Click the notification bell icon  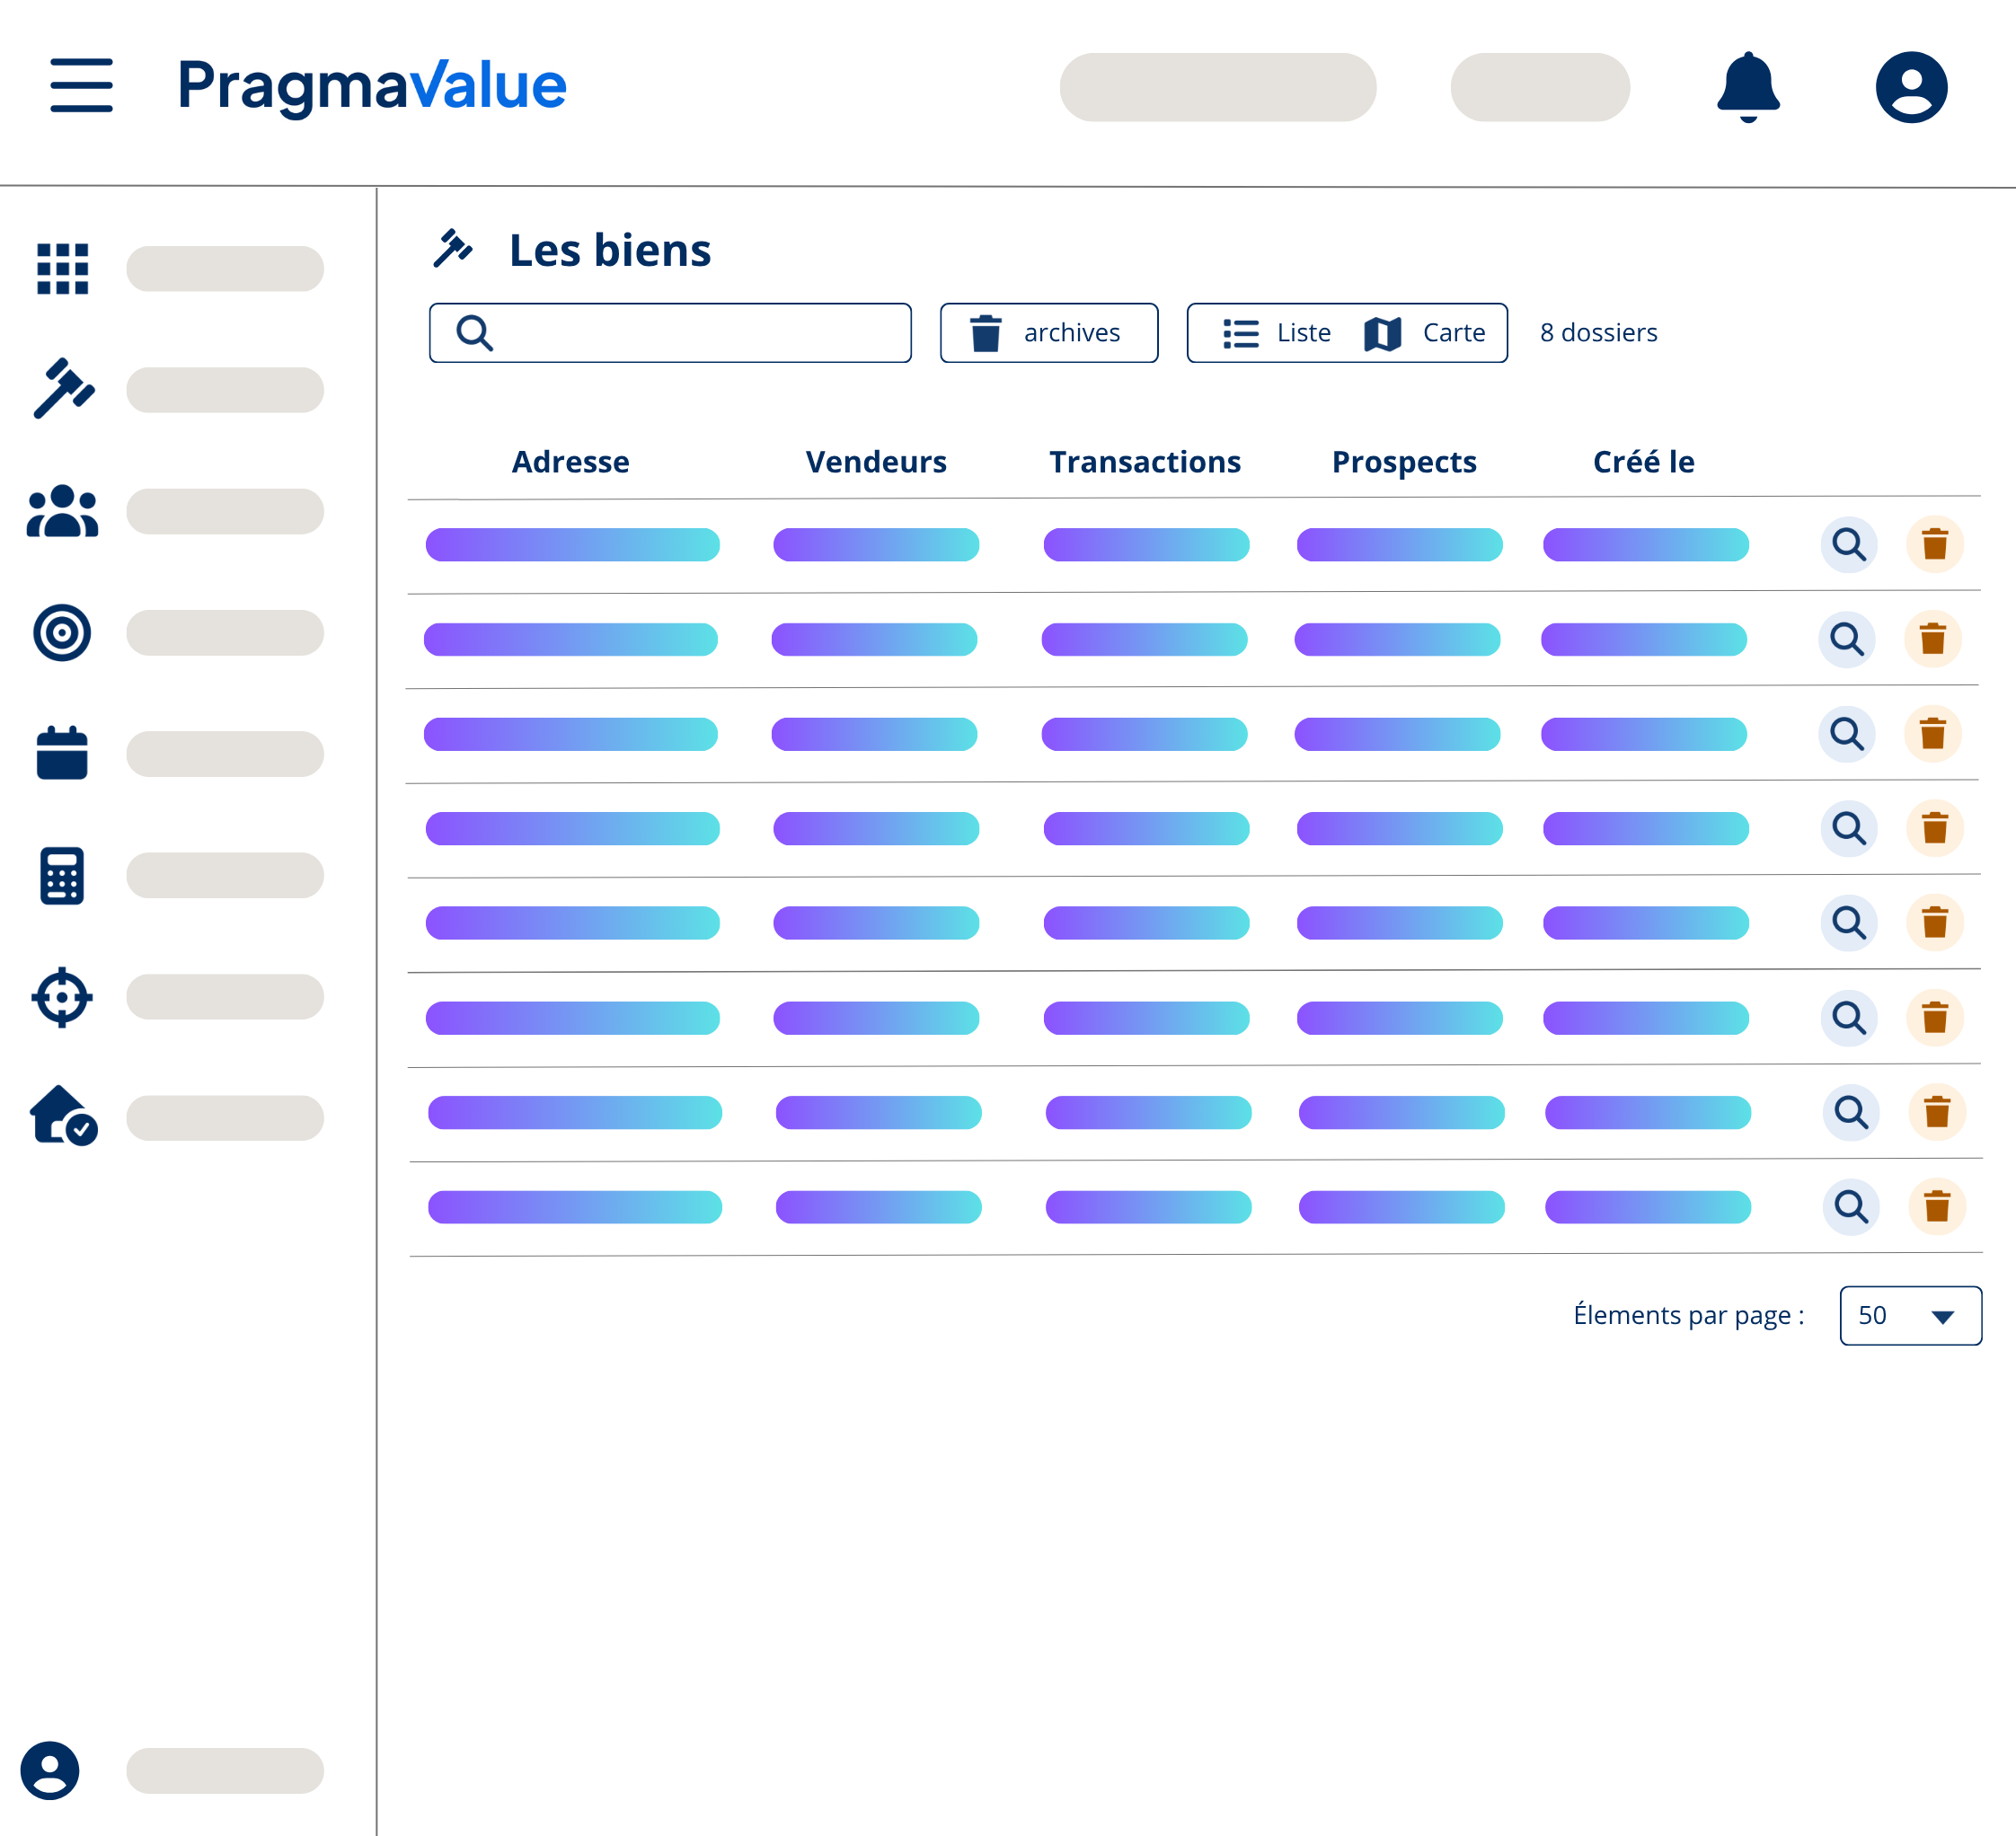[x=1747, y=87]
